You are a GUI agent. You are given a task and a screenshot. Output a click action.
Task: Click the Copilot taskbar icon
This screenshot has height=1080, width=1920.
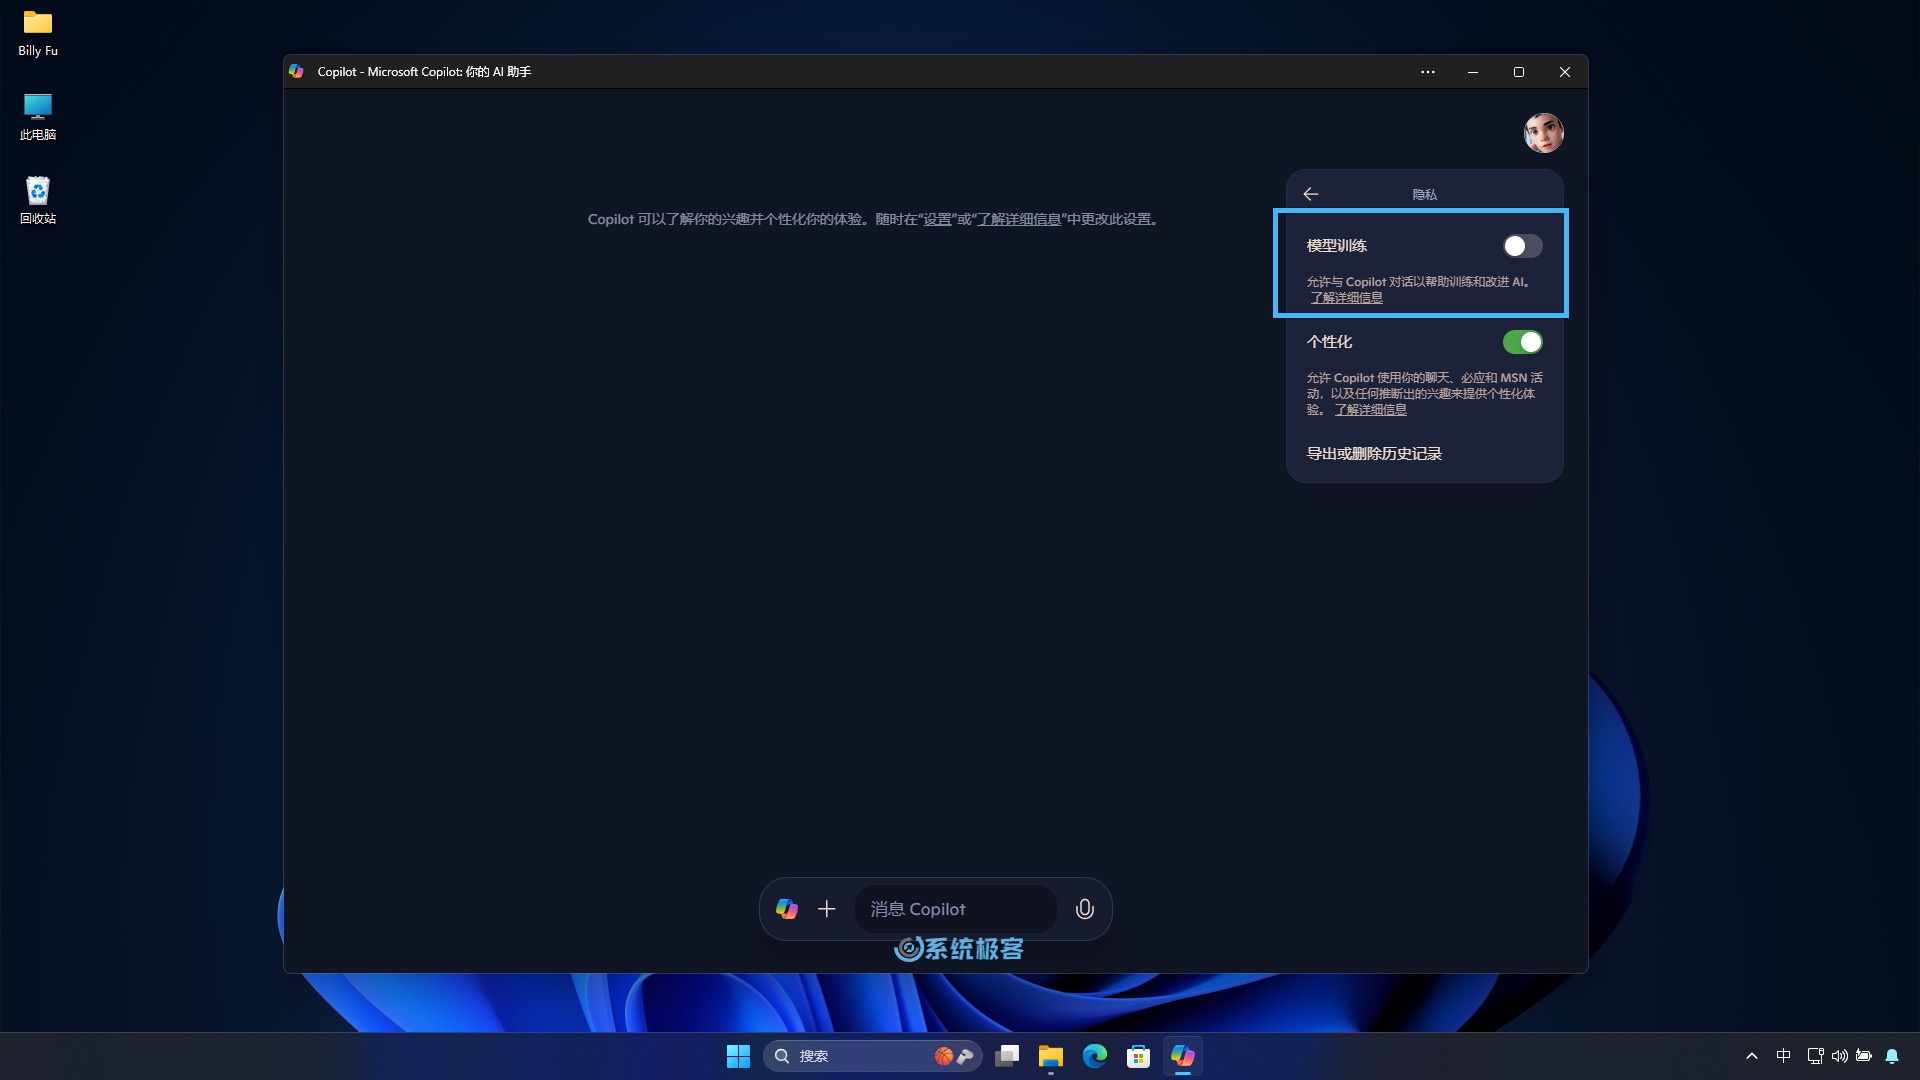pos(1182,1056)
